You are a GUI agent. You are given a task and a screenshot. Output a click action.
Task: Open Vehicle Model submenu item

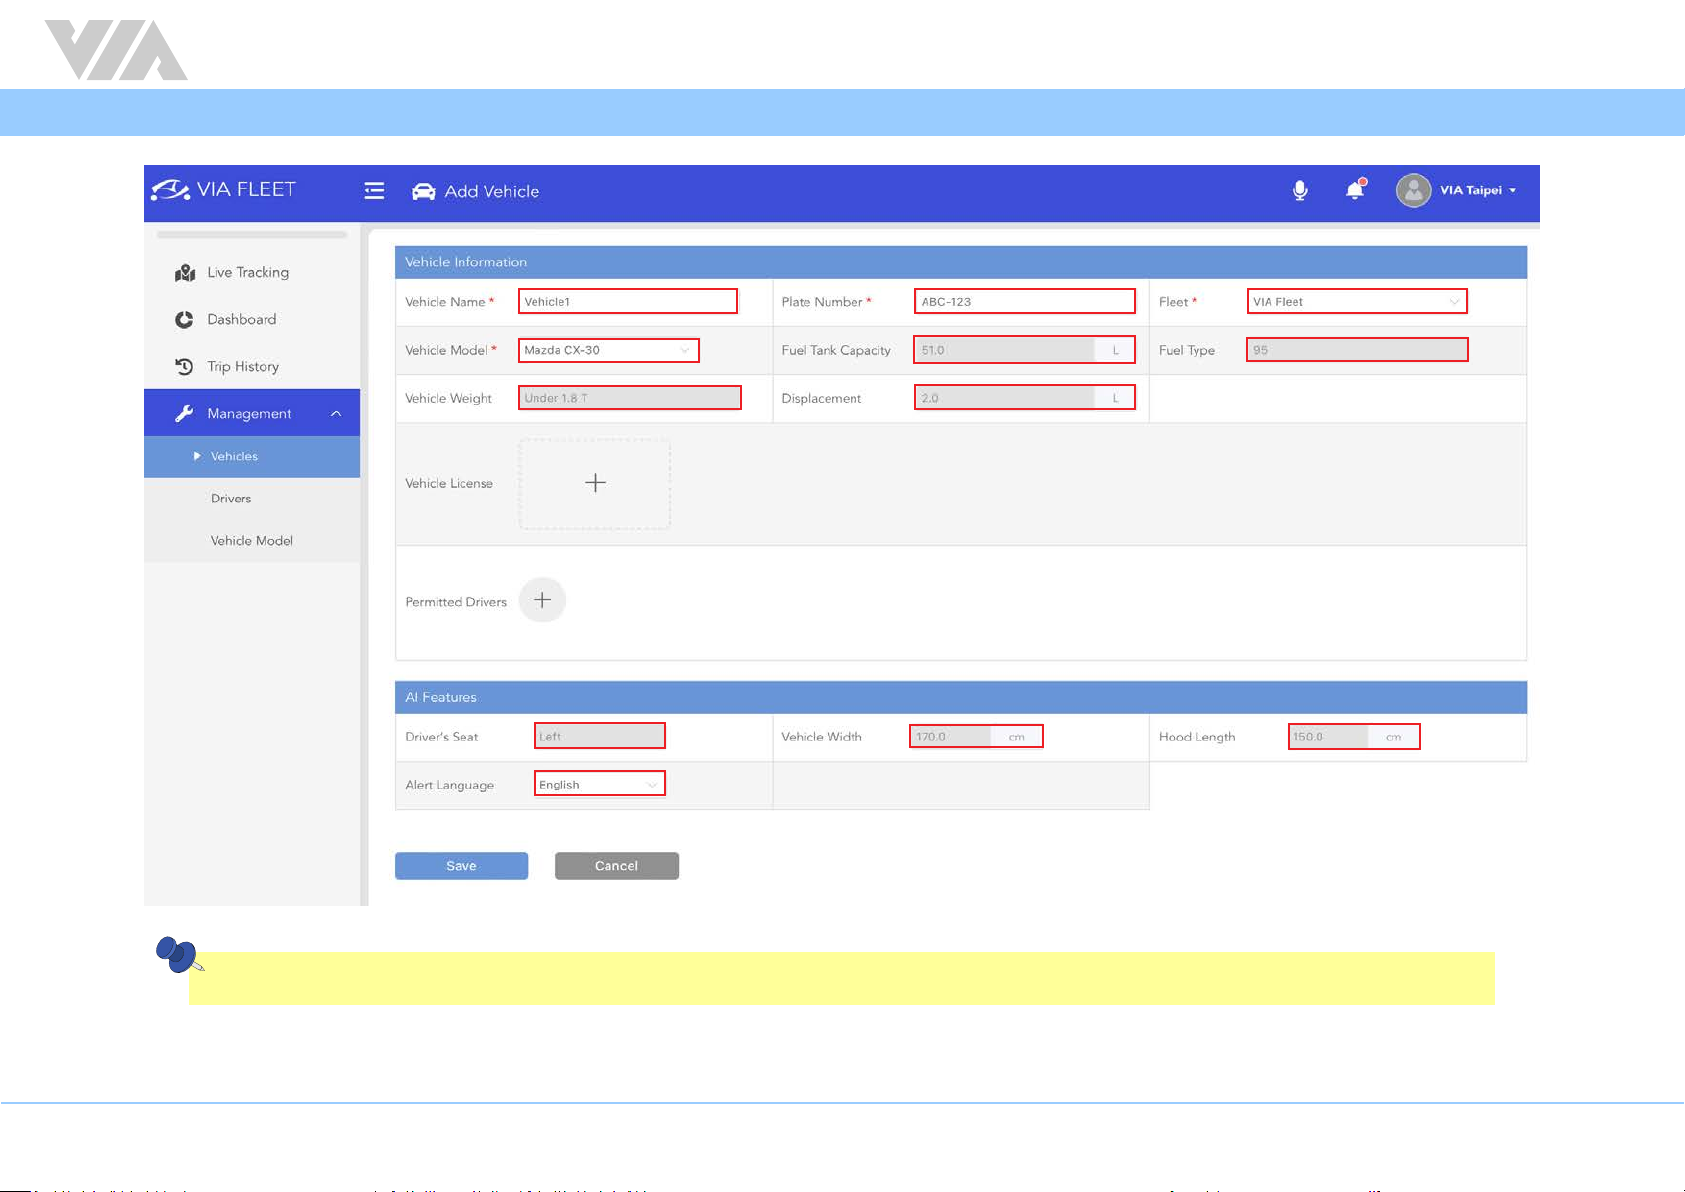pos(252,540)
